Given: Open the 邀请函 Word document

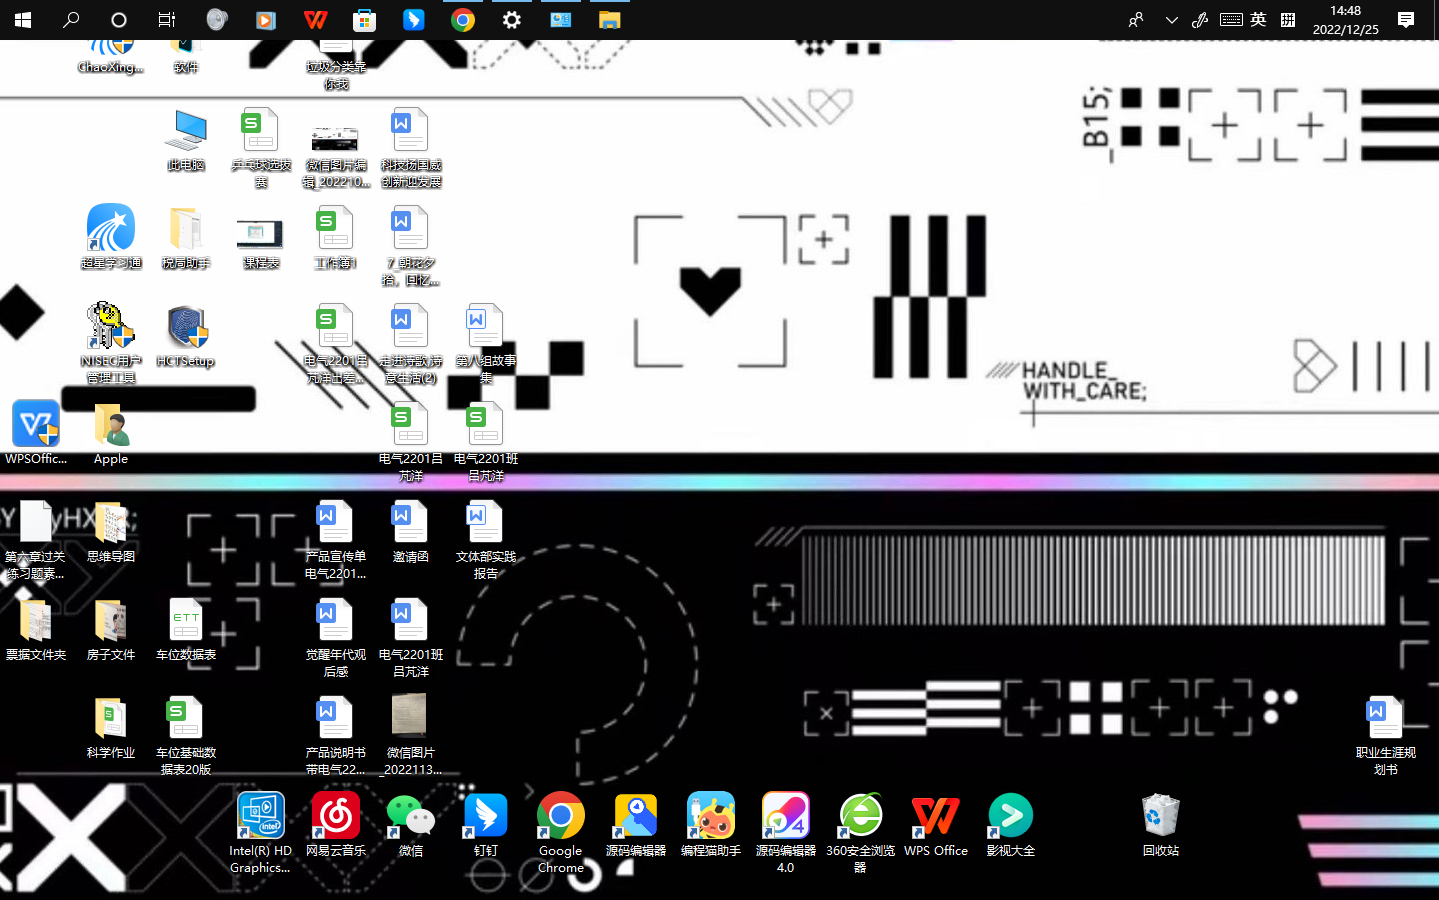Looking at the screenshot, I should click(411, 532).
